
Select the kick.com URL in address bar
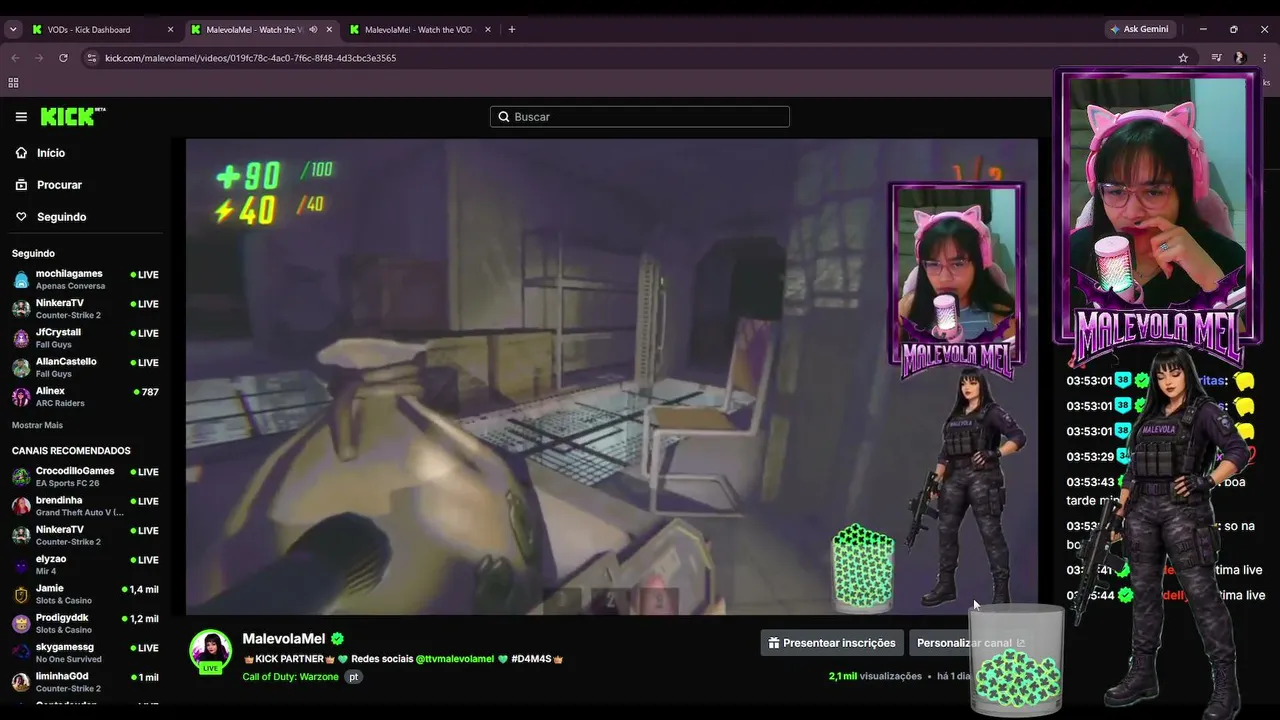pyautogui.click(x=250, y=58)
